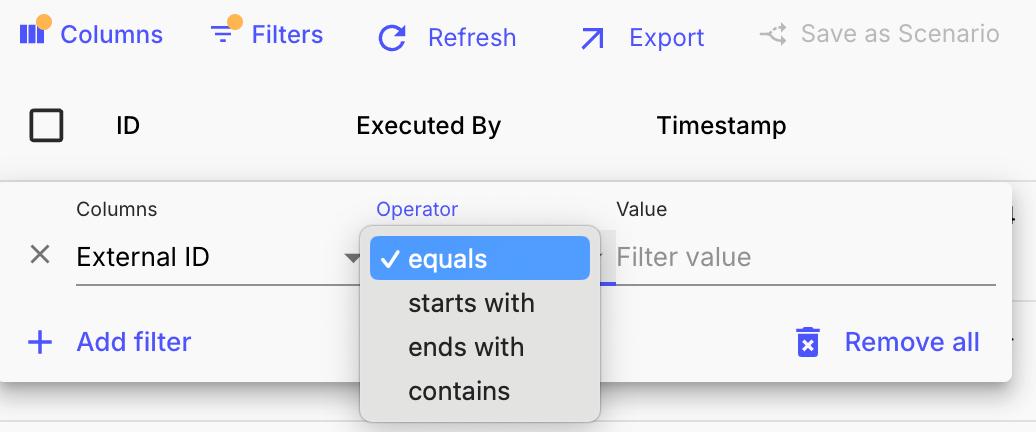Click the Remove all button

click(911, 343)
